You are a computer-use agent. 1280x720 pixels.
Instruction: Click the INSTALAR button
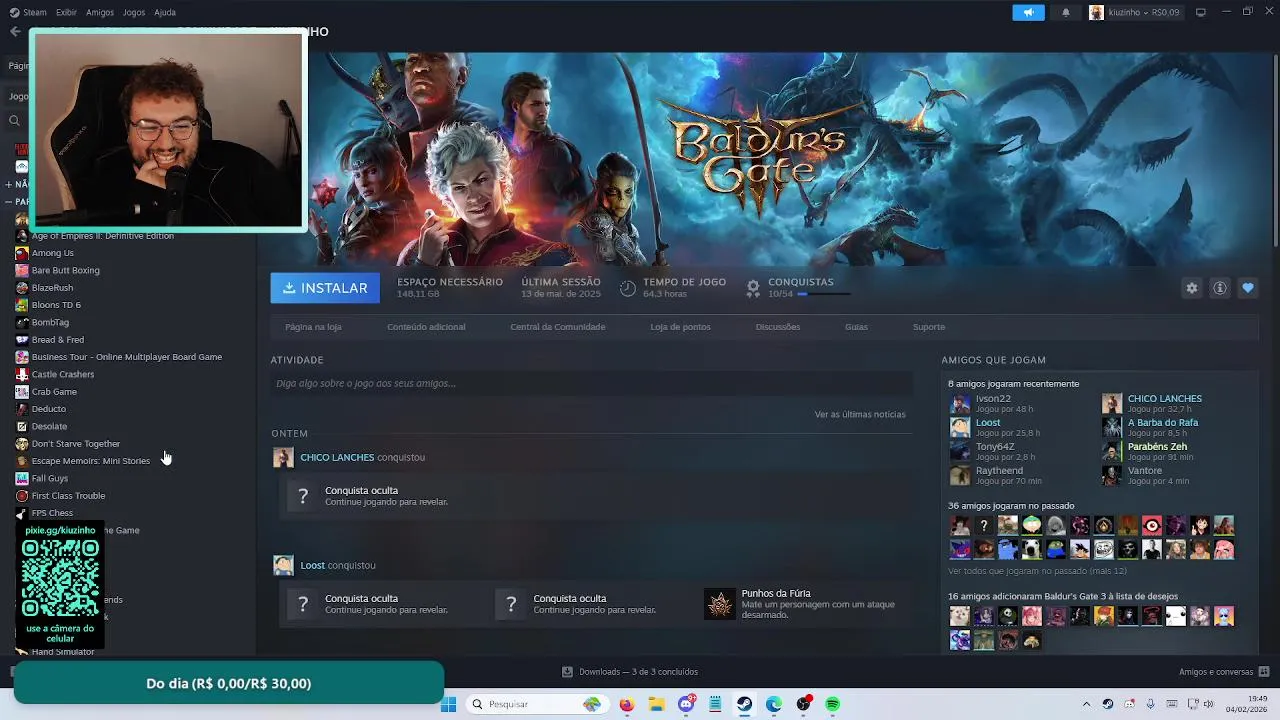tap(325, 288)
